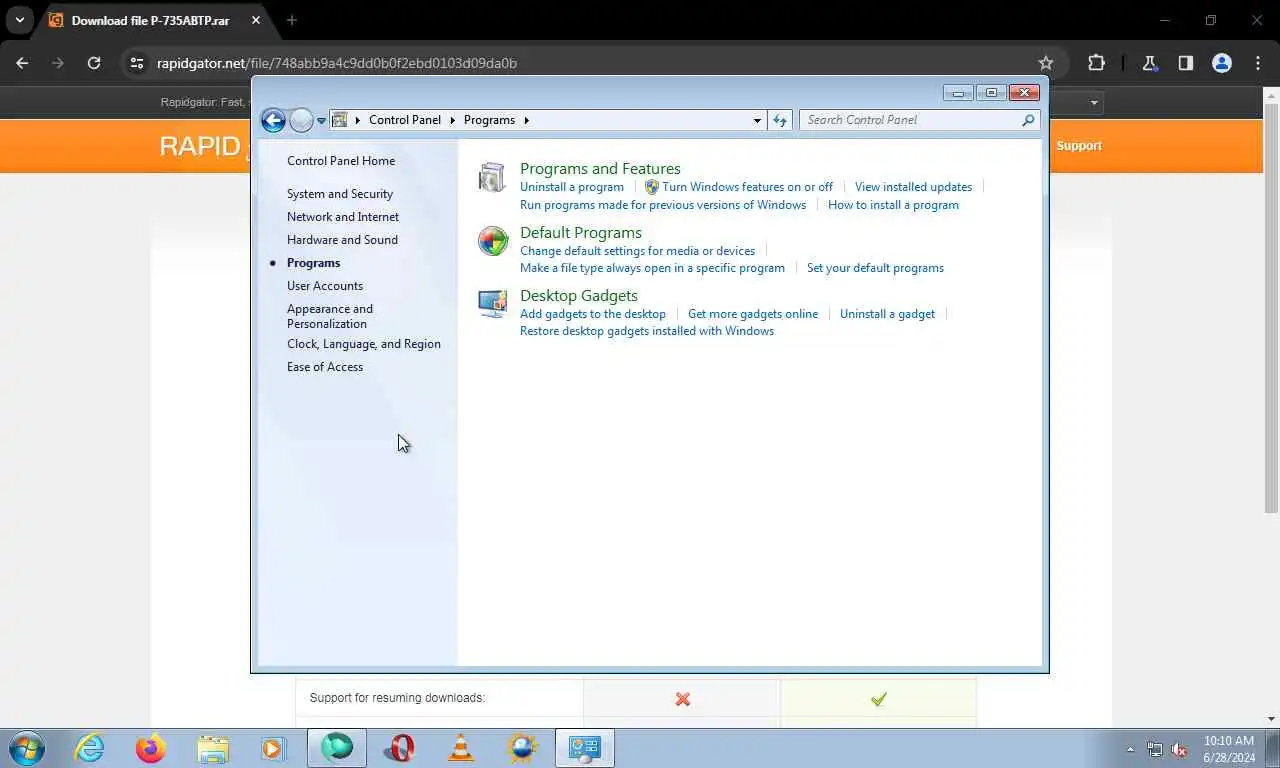
Task: Click Uninstall a program link
Action: pos(572,187)
